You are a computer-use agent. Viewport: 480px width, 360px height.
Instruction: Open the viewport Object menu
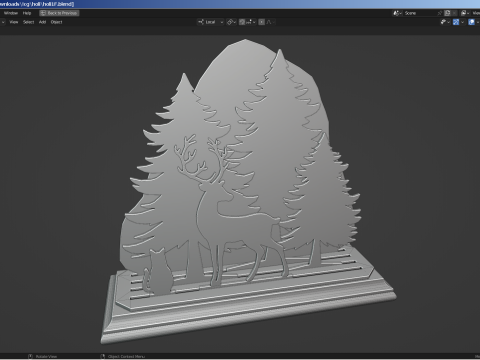pyautogui.click(x=56, y=22)
